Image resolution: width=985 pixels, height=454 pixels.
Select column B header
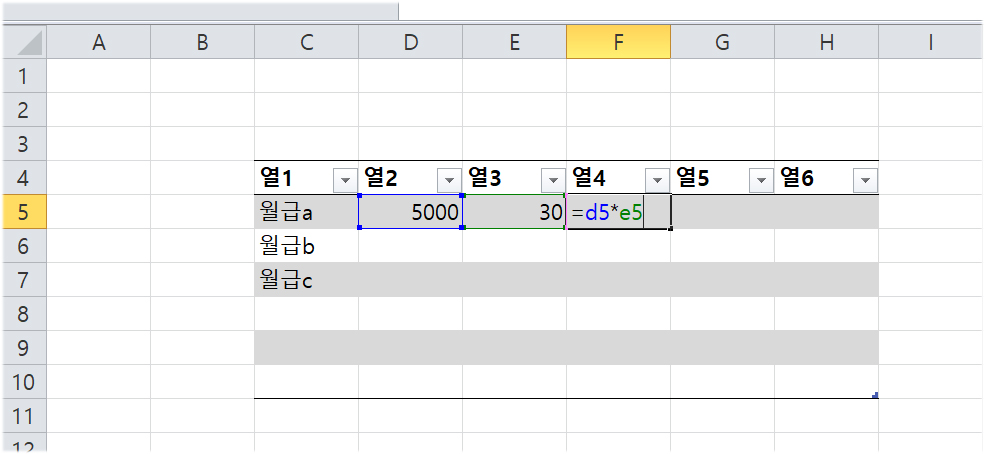coord(202,42)
